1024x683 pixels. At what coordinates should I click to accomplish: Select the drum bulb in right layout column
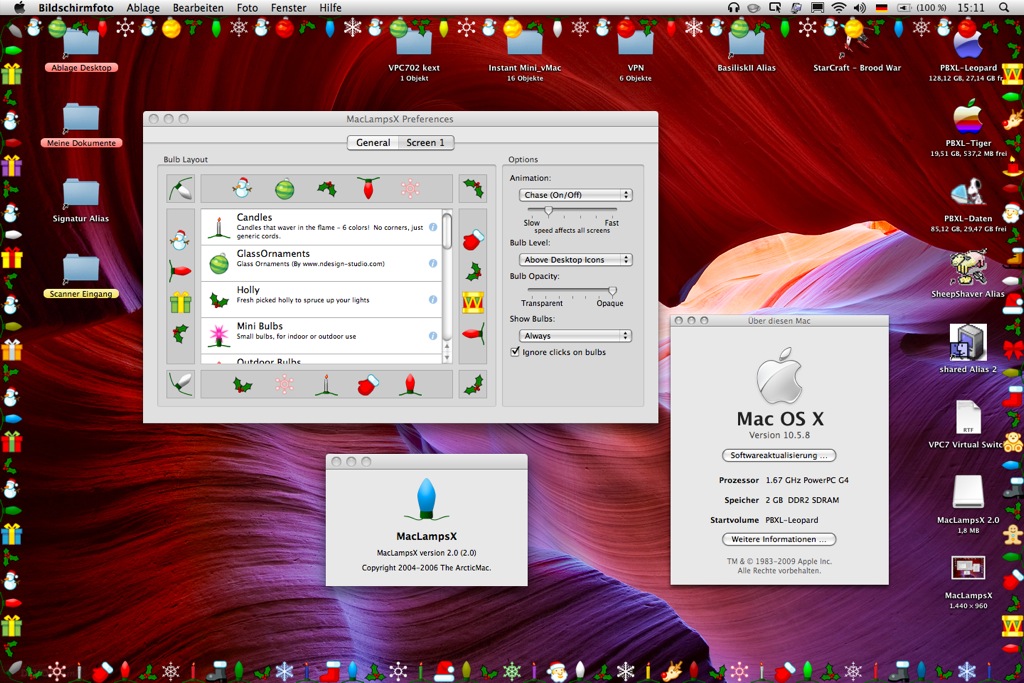473,301
